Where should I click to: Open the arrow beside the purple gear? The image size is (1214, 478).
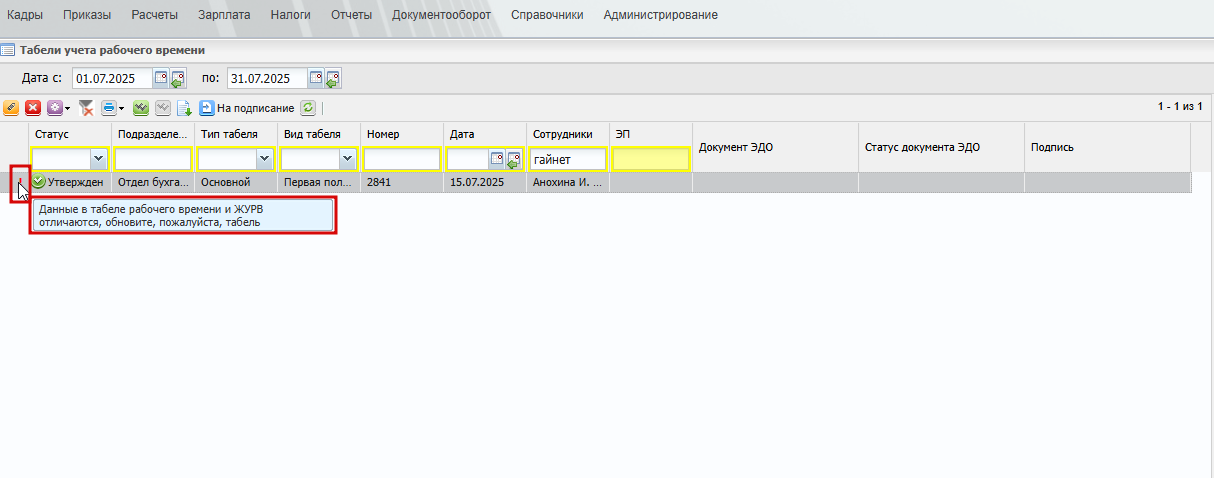[x=67, y=108]
